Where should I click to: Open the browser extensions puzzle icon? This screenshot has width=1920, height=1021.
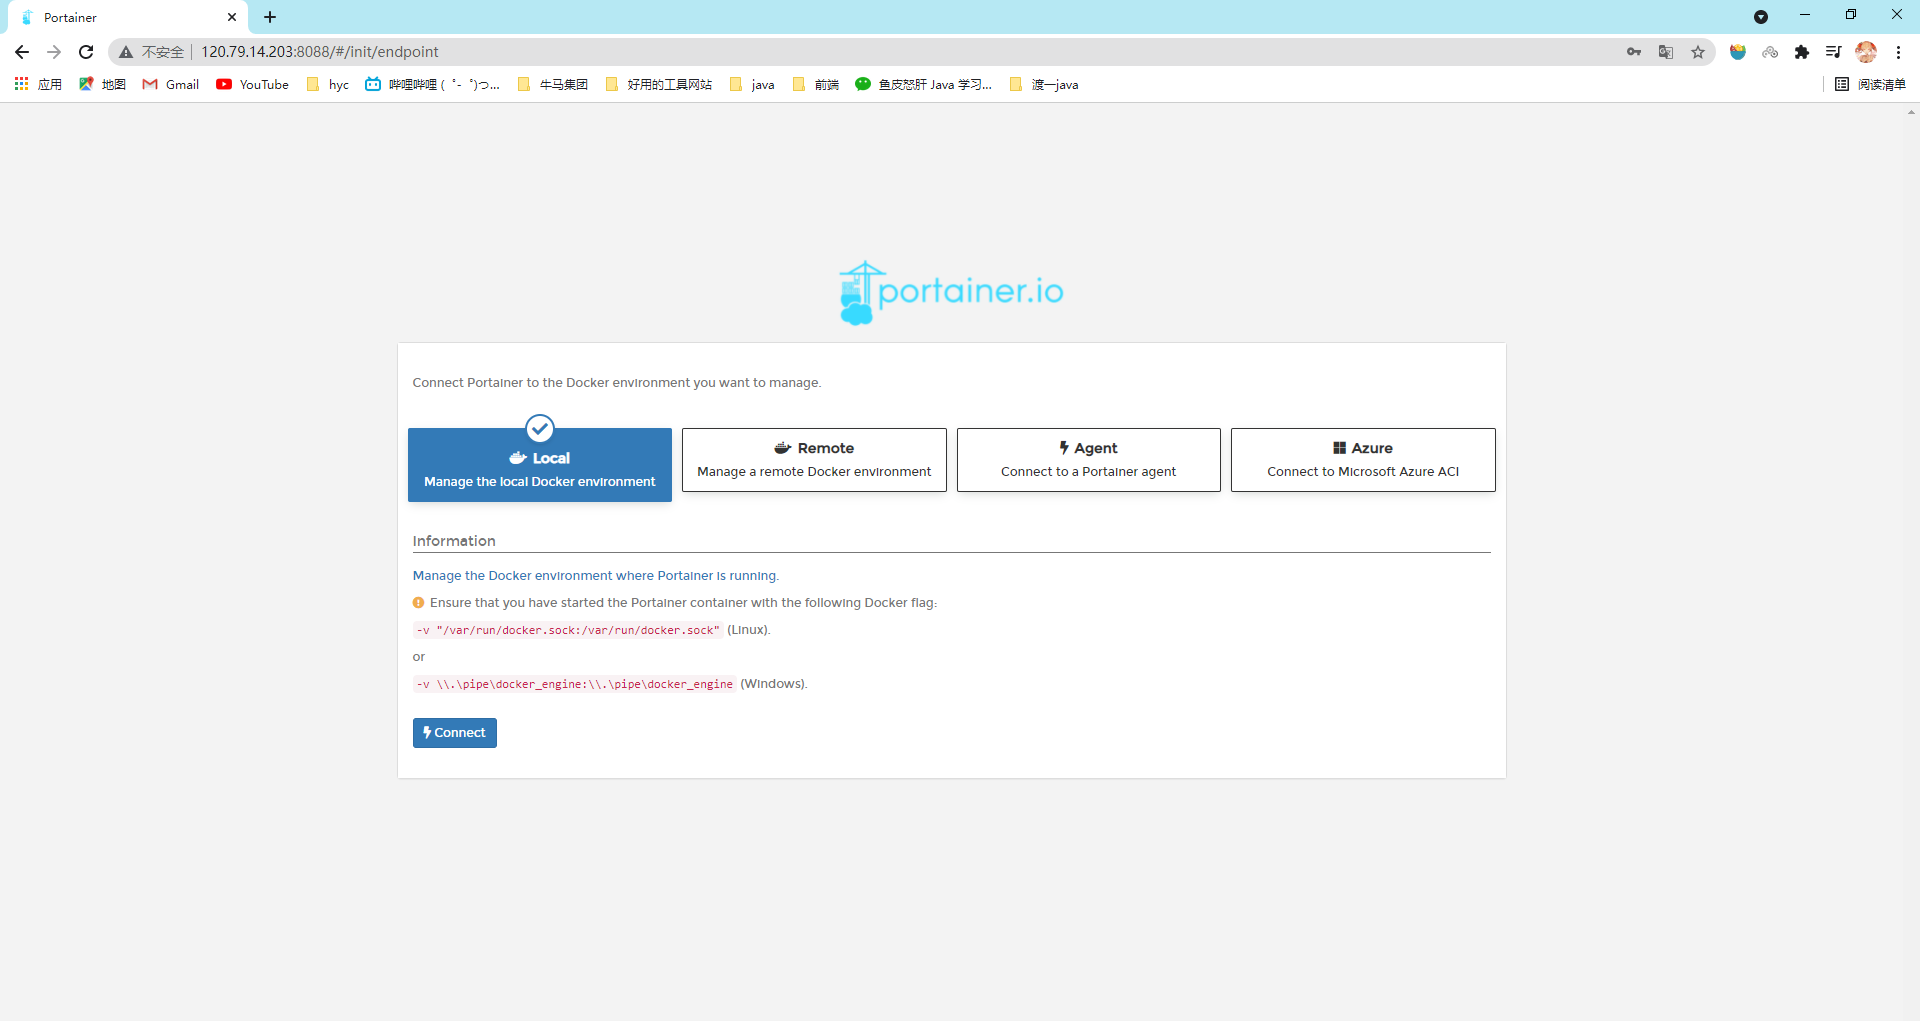1802,52
